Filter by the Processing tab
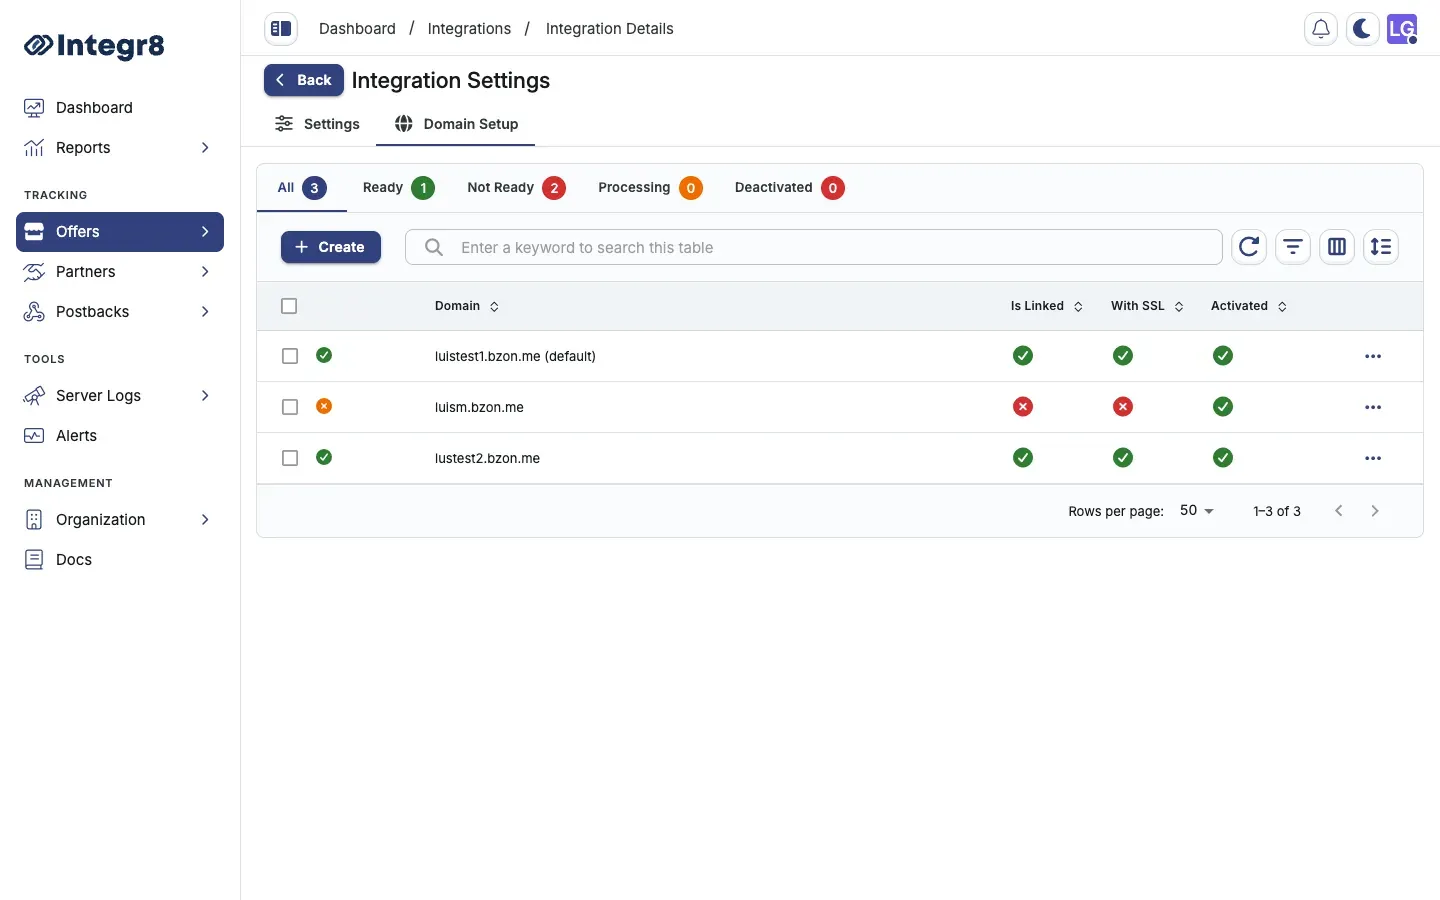The image size is (1440, 900). coord(650,188)
